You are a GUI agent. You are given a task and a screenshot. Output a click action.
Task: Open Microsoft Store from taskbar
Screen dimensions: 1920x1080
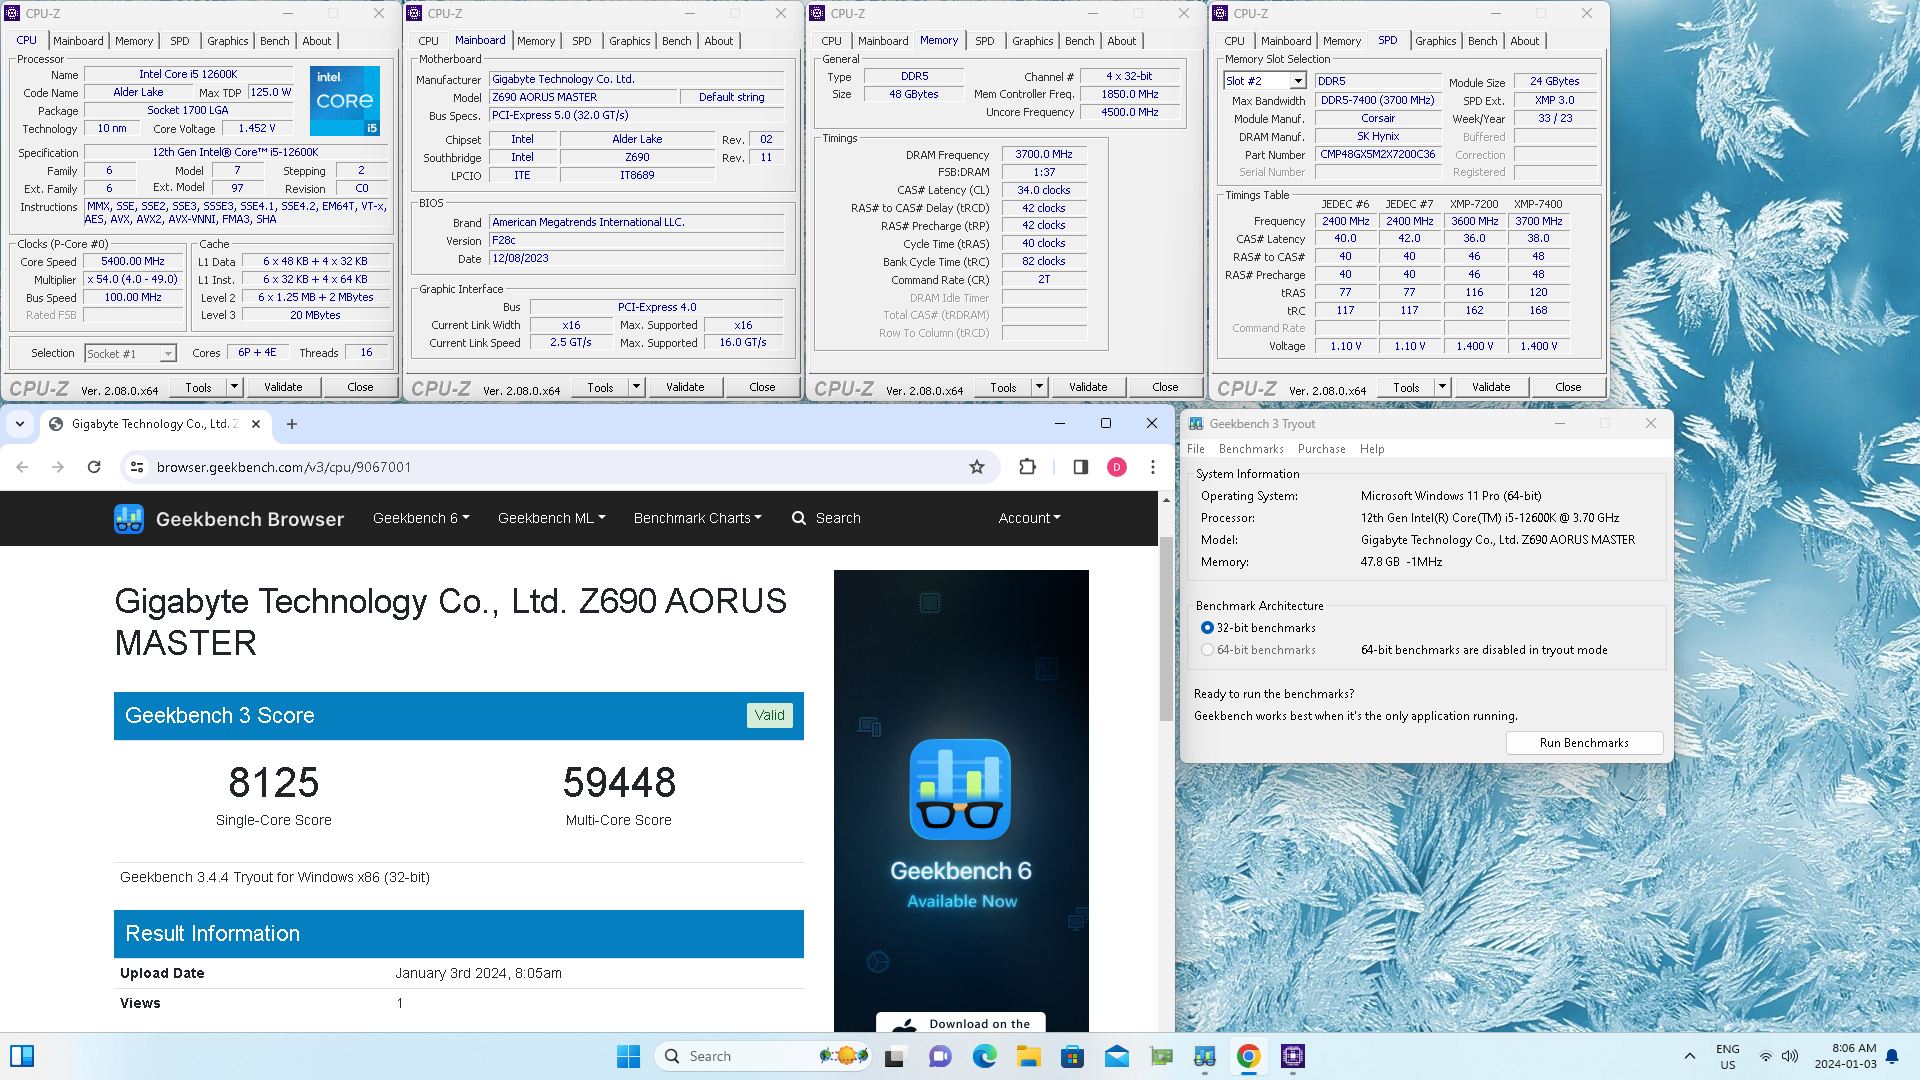click(1073, 1056)
